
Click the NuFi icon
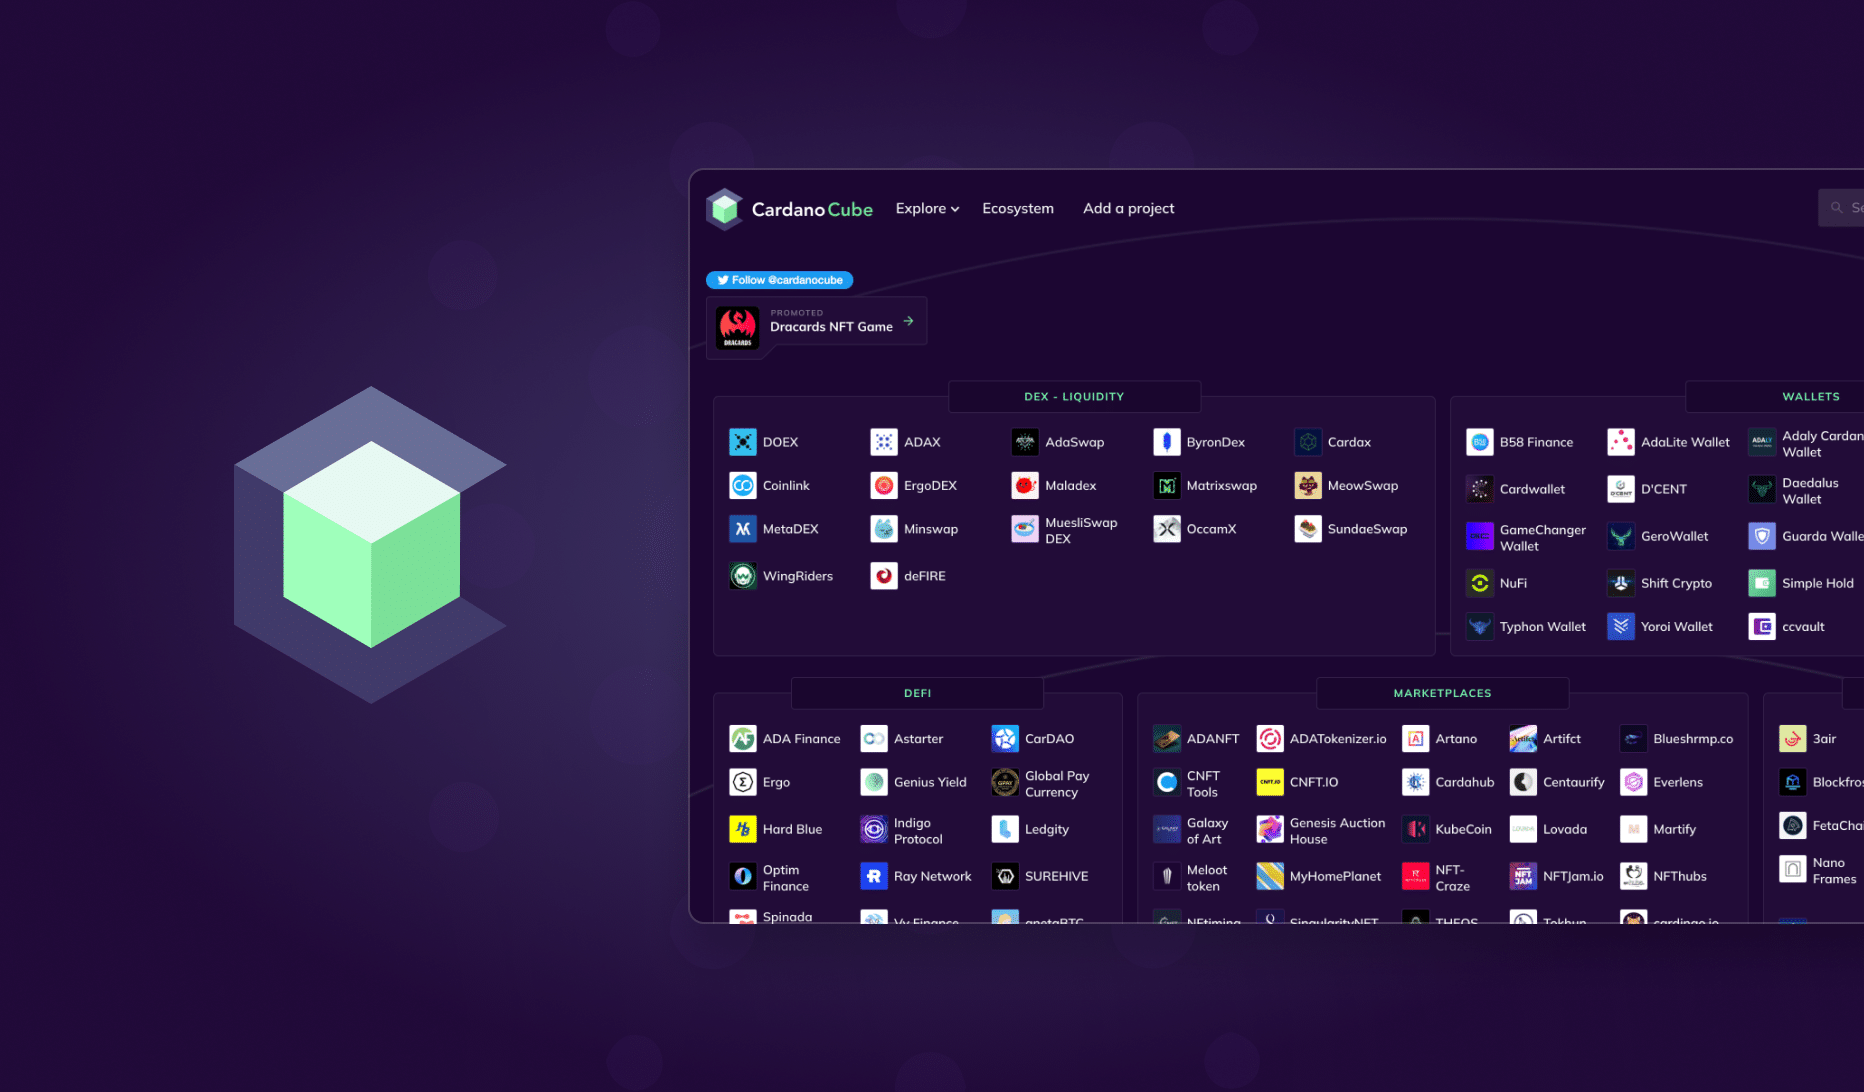point(1480,583)
